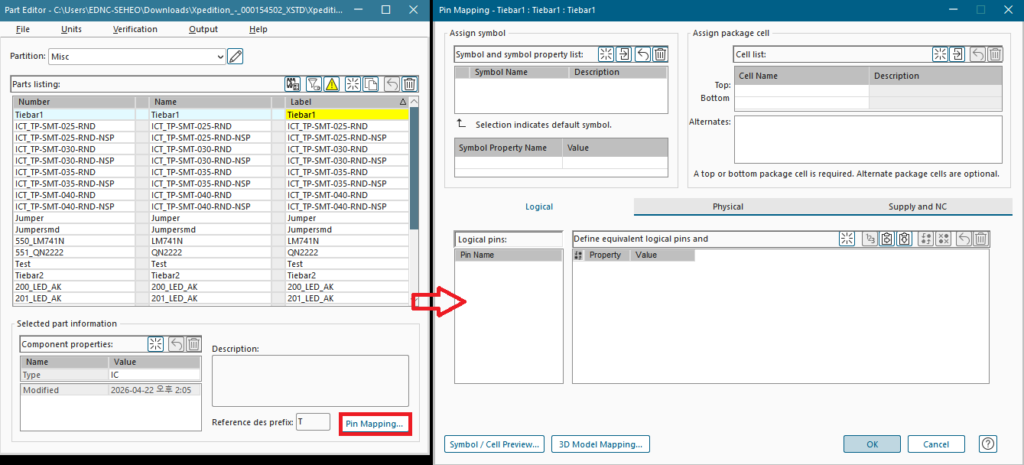Image resolution: width=1024 pixels, height=465 pixels.
Task: Open Symbol / Cell Preview...
Action: point(495,443)
